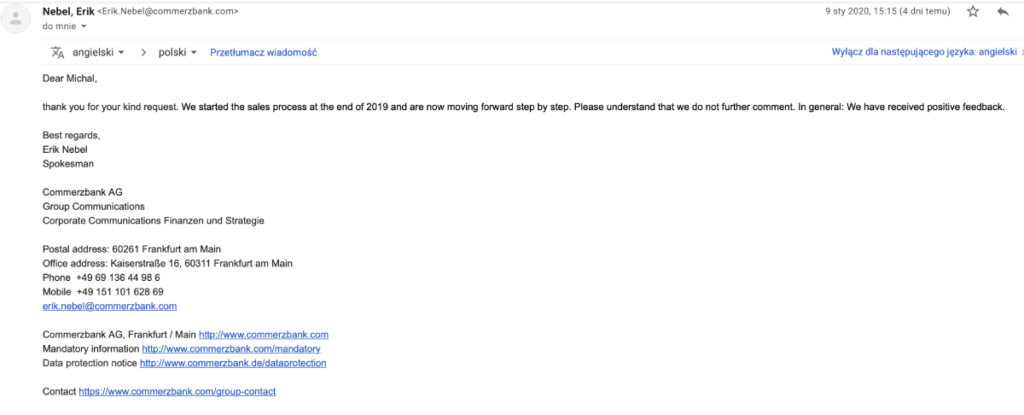Expand recipient details next to "do mnie"
Image resolution: width=1024 pixels, height=415 pixels.
(83, 26)
